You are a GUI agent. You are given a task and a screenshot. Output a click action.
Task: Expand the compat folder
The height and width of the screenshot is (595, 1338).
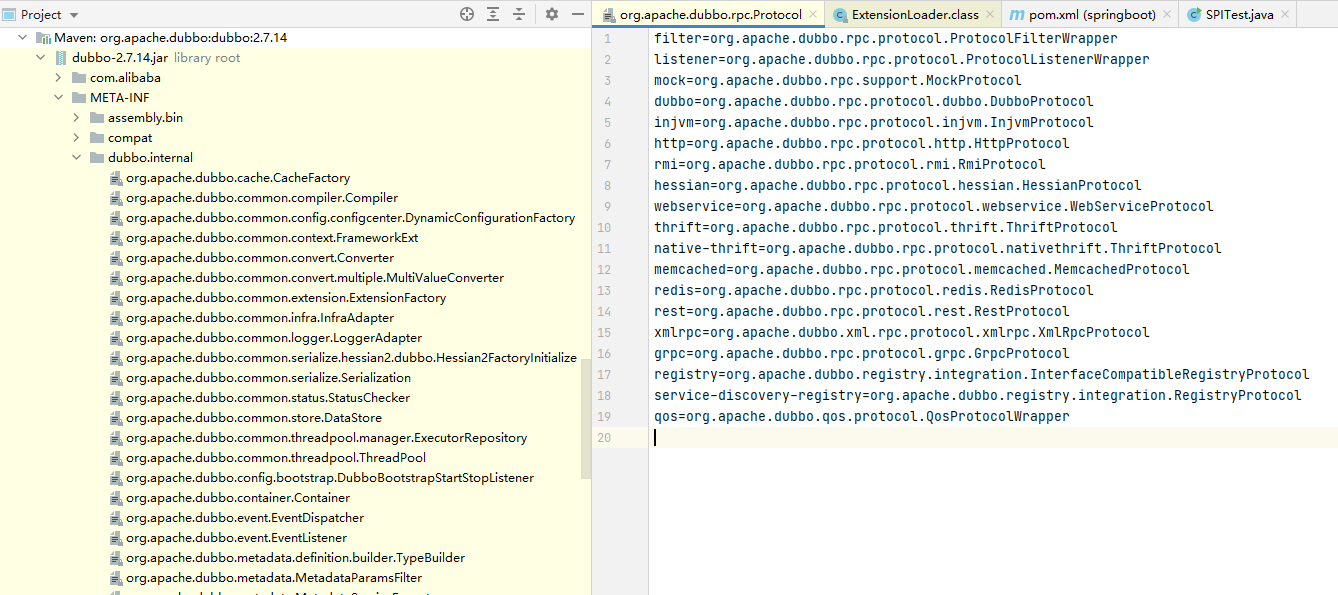coord(76,137)
